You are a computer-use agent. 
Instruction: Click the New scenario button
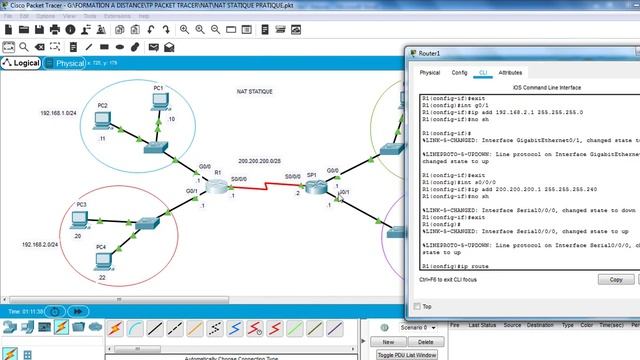388,342
